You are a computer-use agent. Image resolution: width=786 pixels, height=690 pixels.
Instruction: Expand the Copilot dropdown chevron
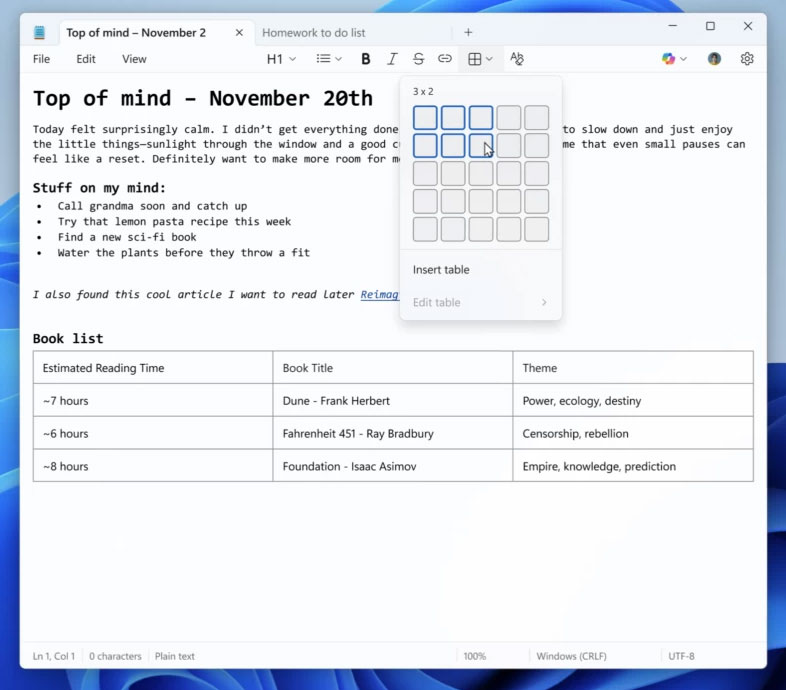[683, 59]
